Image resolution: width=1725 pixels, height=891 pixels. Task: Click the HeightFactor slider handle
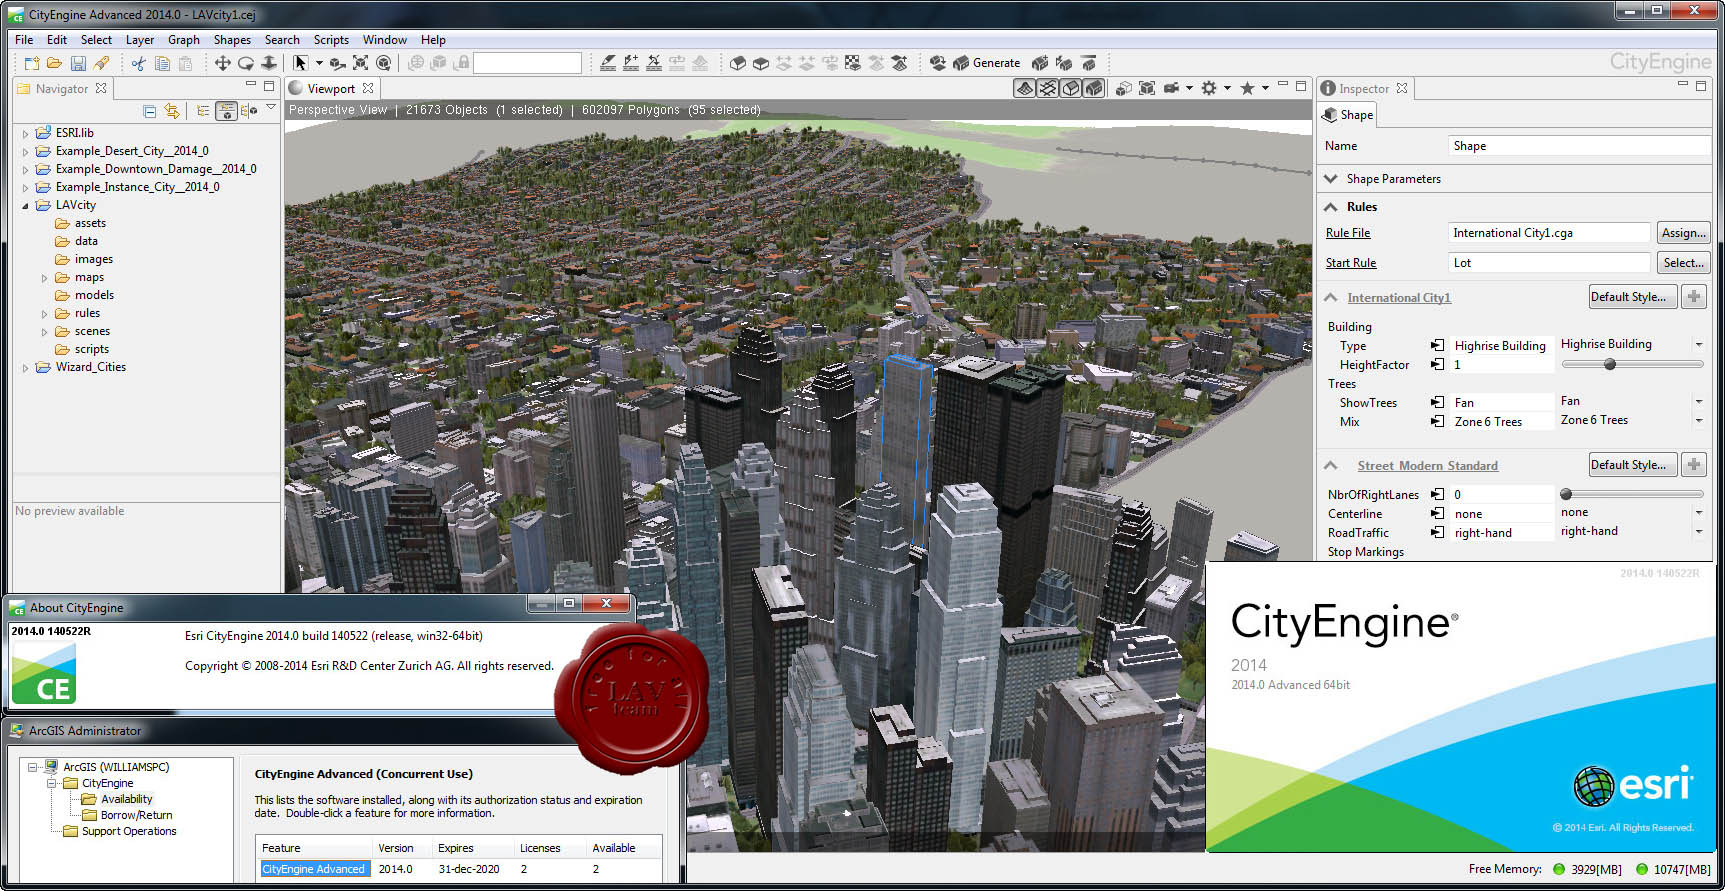(1610, 364)
